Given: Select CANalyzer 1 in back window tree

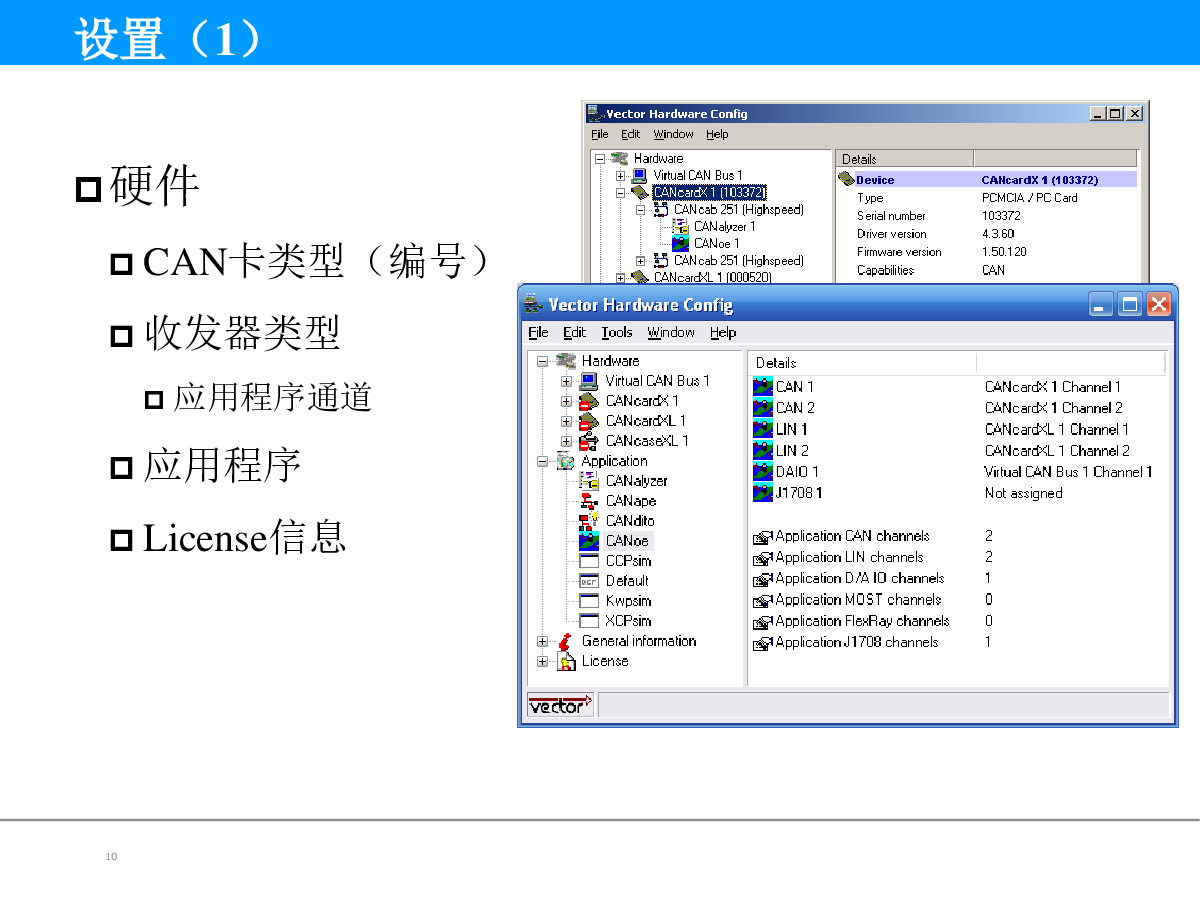Looking at the screenshot, I should point(724,227).
